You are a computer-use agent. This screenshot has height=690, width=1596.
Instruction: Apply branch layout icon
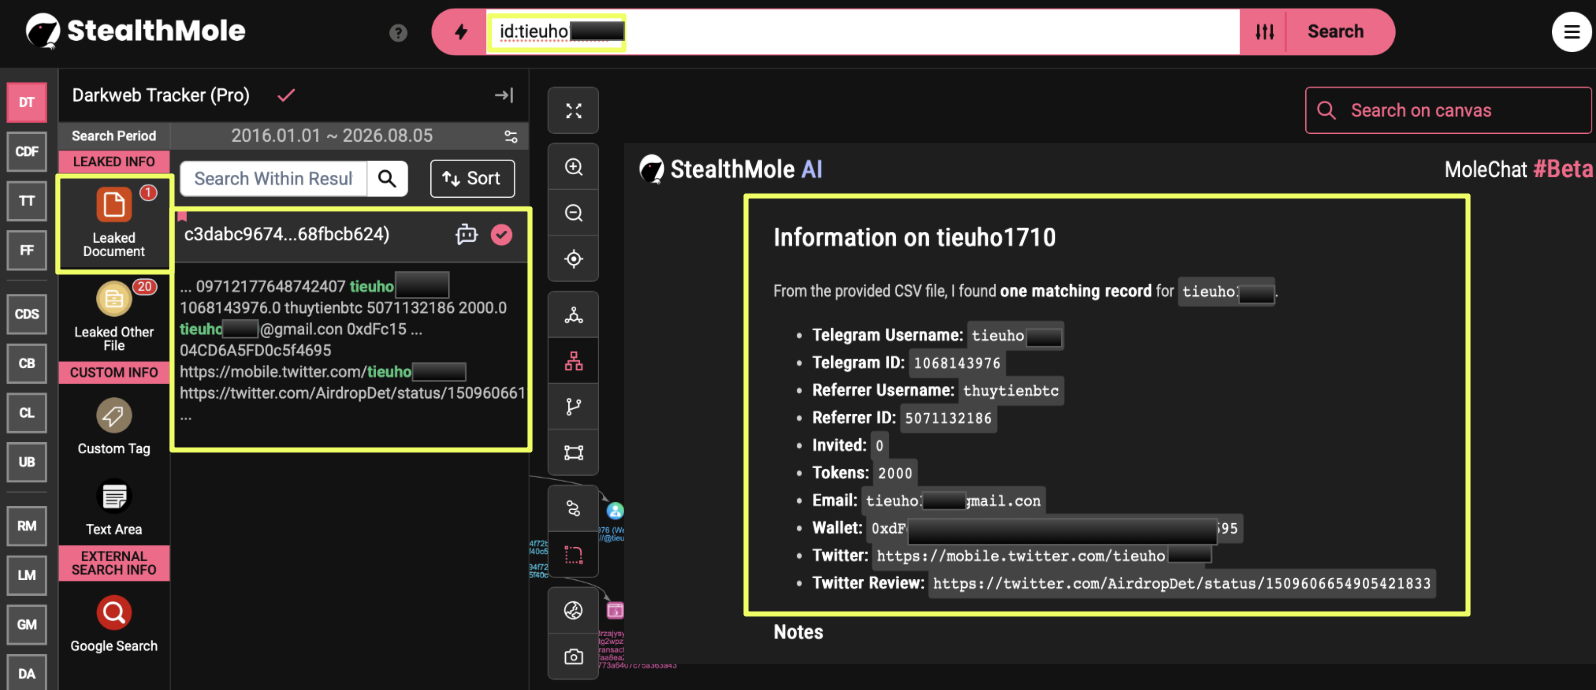point(573,407)
